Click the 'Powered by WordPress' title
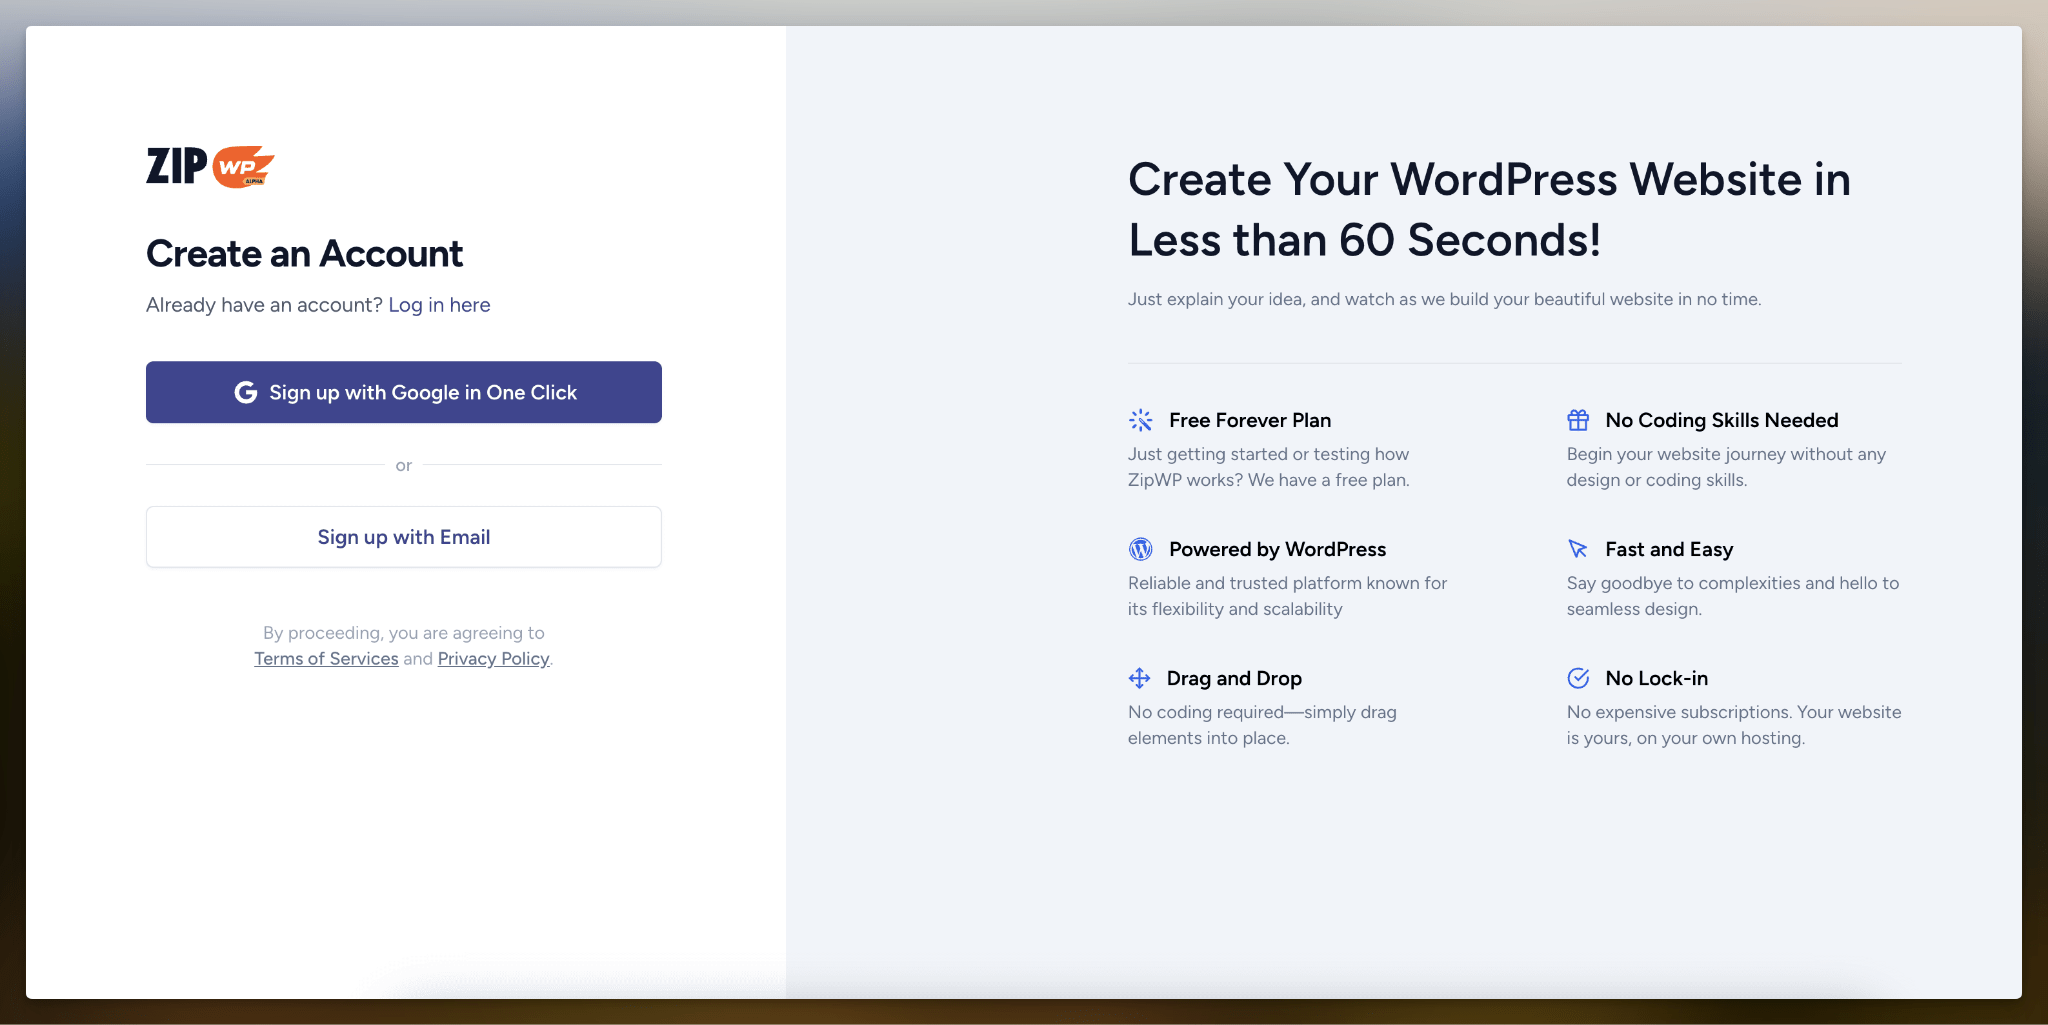Screen dimensions: 2048x1025 (1277, 549)
